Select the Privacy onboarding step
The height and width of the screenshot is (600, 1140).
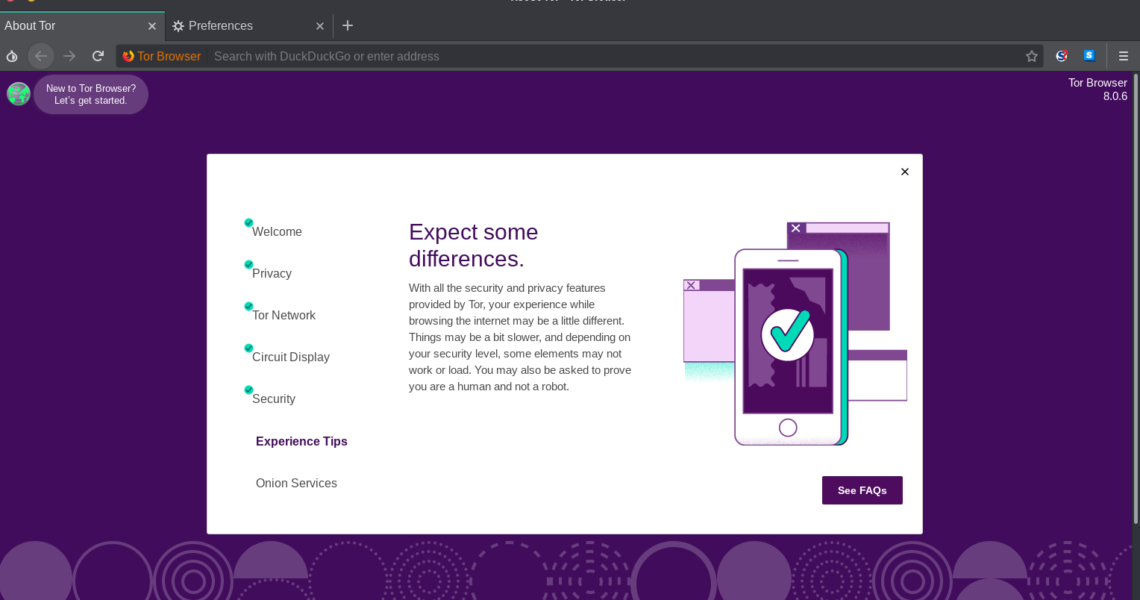pos(271,273)
